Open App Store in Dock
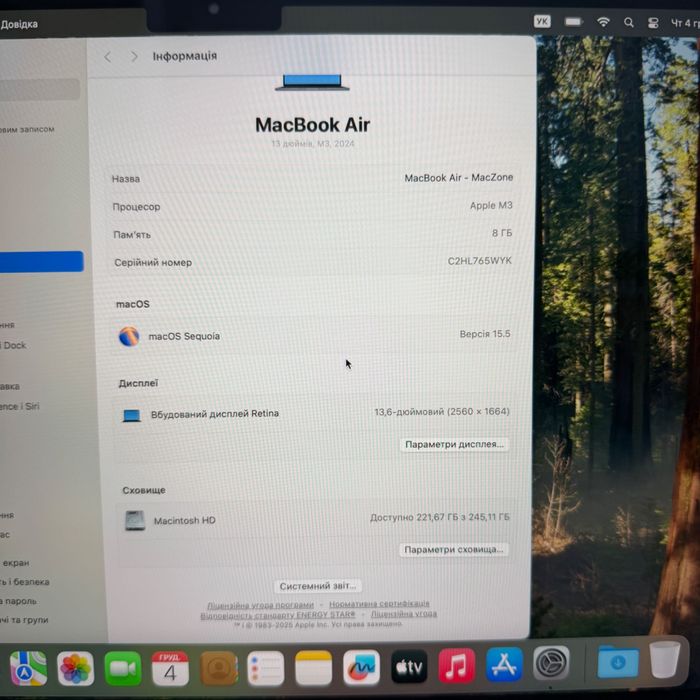 (x=504, y=664)
